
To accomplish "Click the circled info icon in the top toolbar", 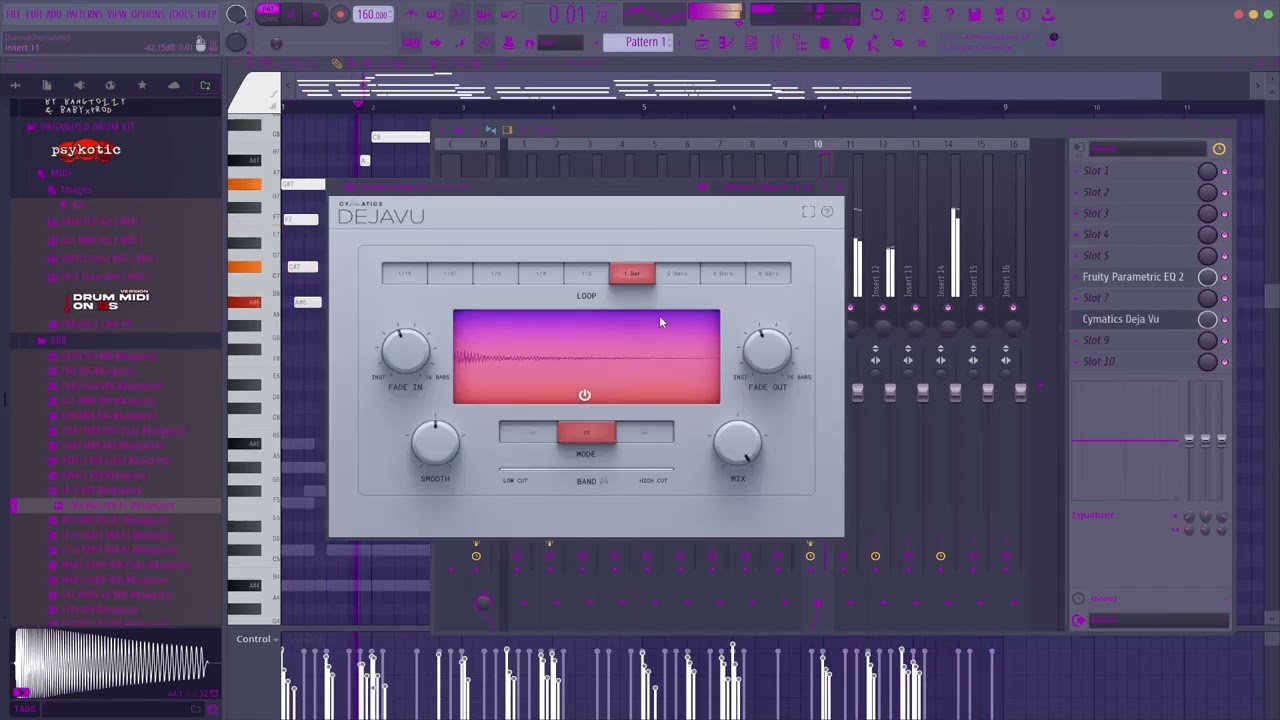I will 1024,15.
